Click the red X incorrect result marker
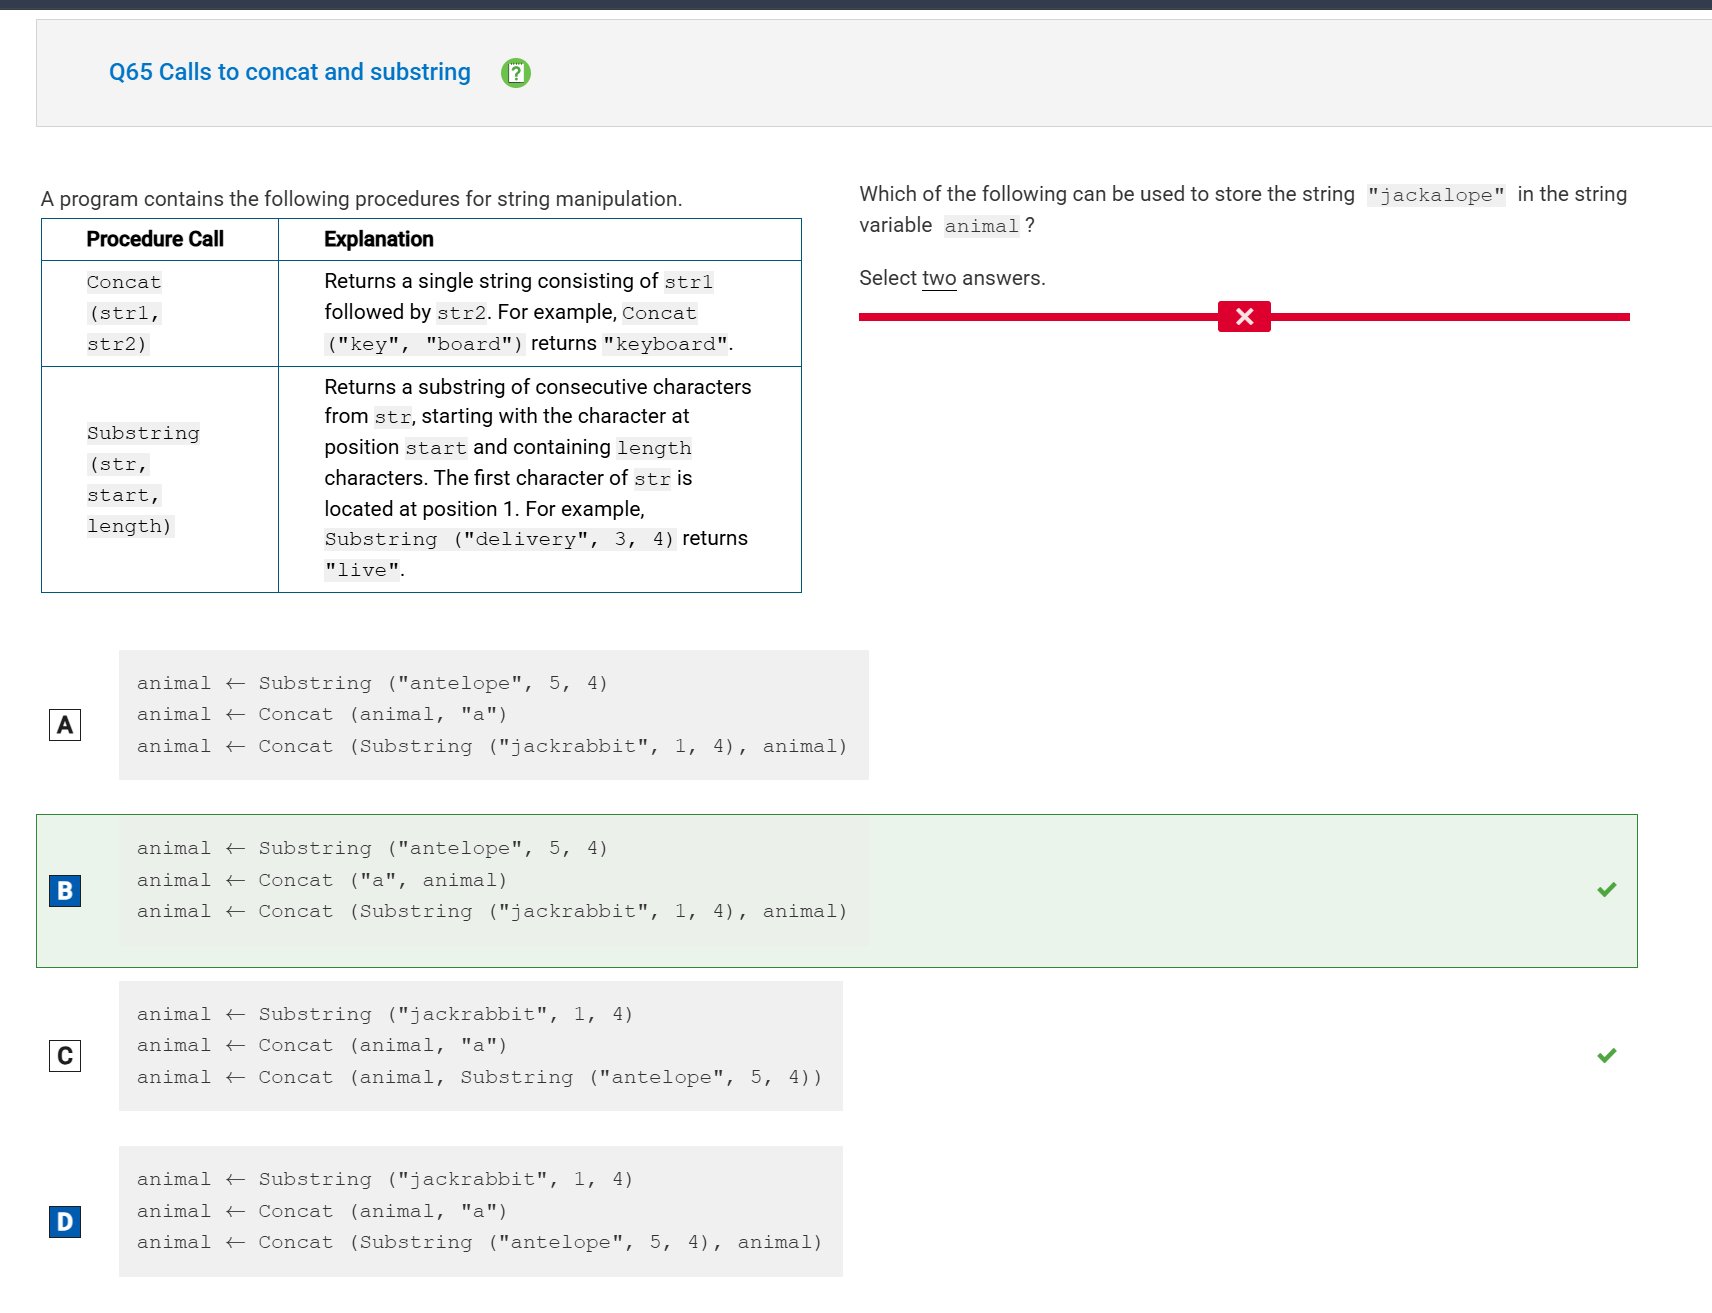The height and width of the screenshot is (1313, 1712). [x=1244, y=316]
